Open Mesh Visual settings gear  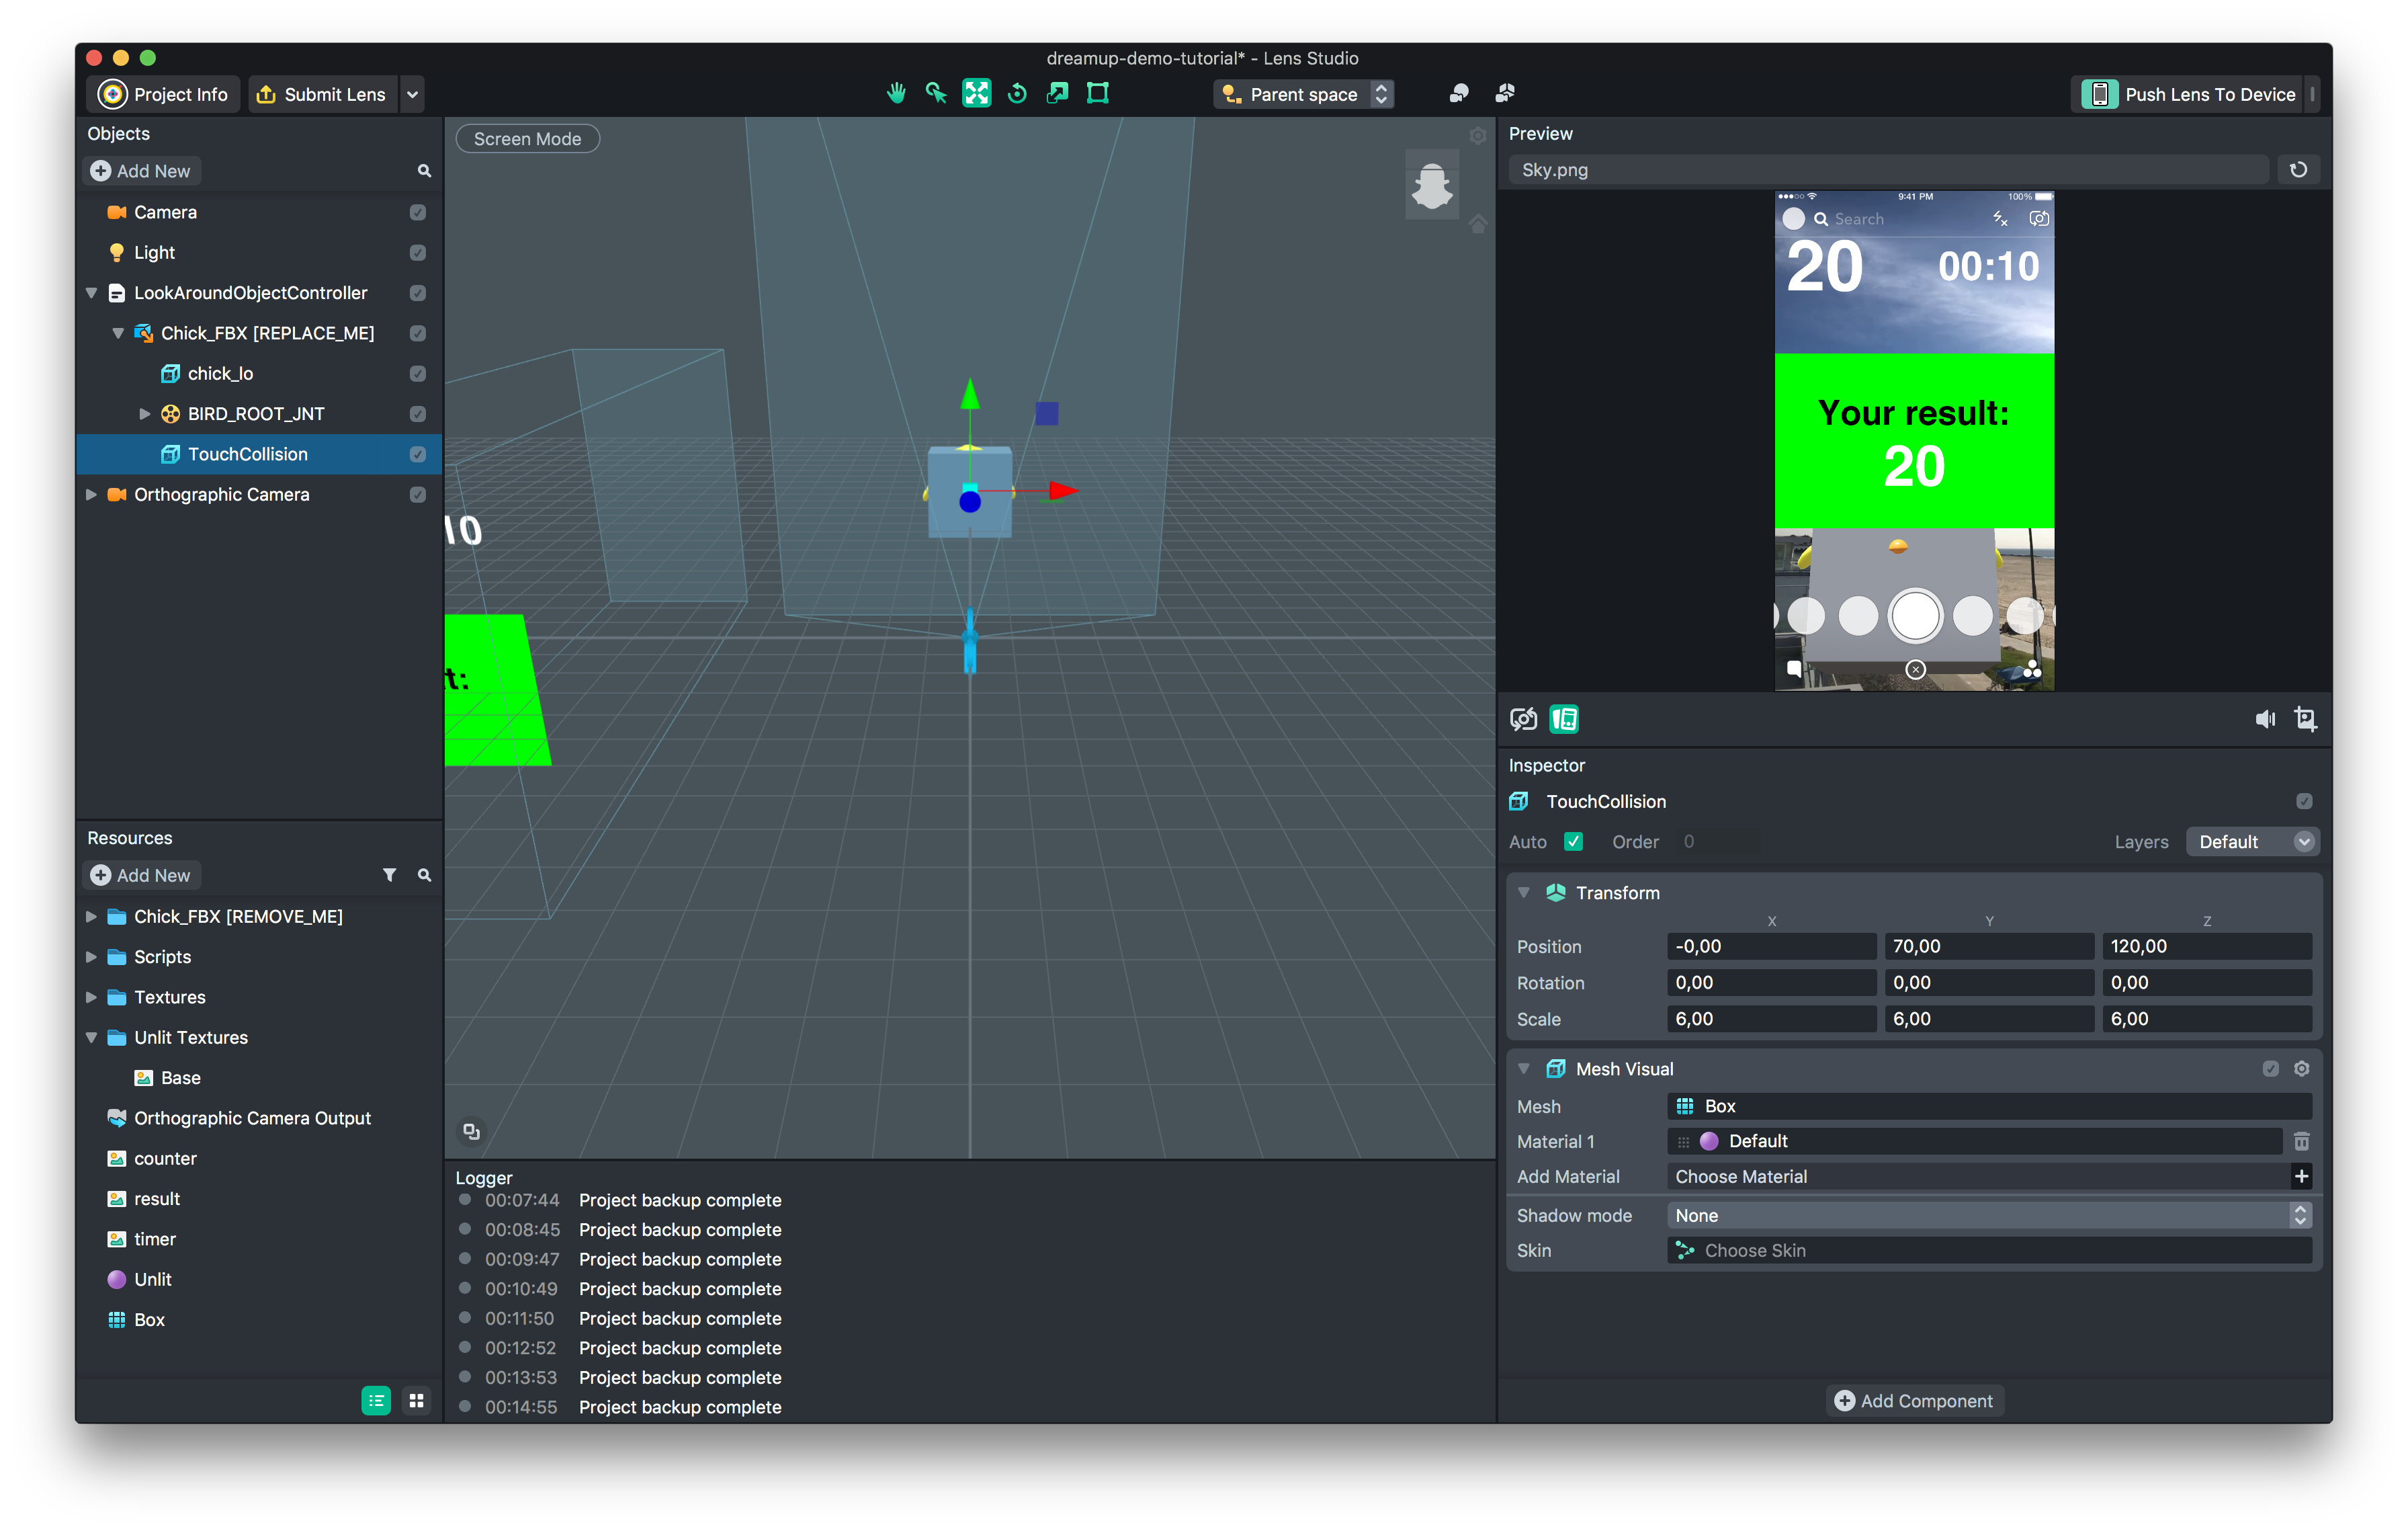[2301, 1068]
